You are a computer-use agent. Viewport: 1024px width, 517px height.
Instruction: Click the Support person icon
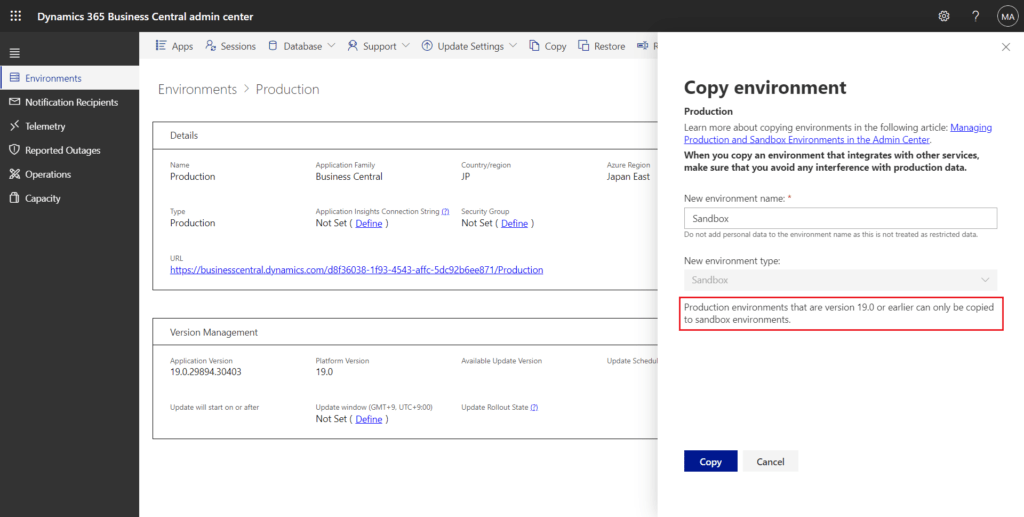(353, 46)
